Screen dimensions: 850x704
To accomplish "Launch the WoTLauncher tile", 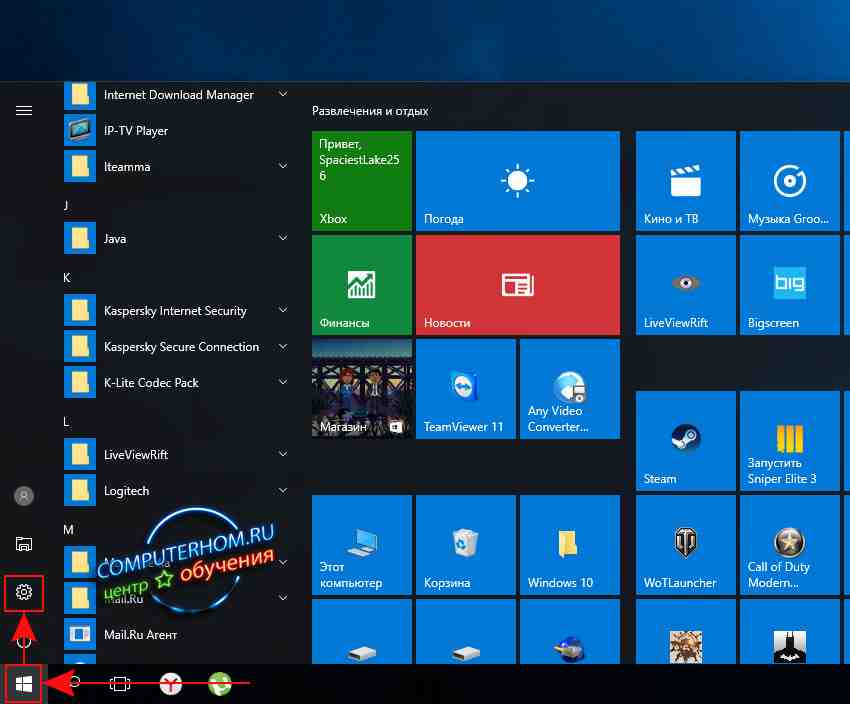I will 686,545.
